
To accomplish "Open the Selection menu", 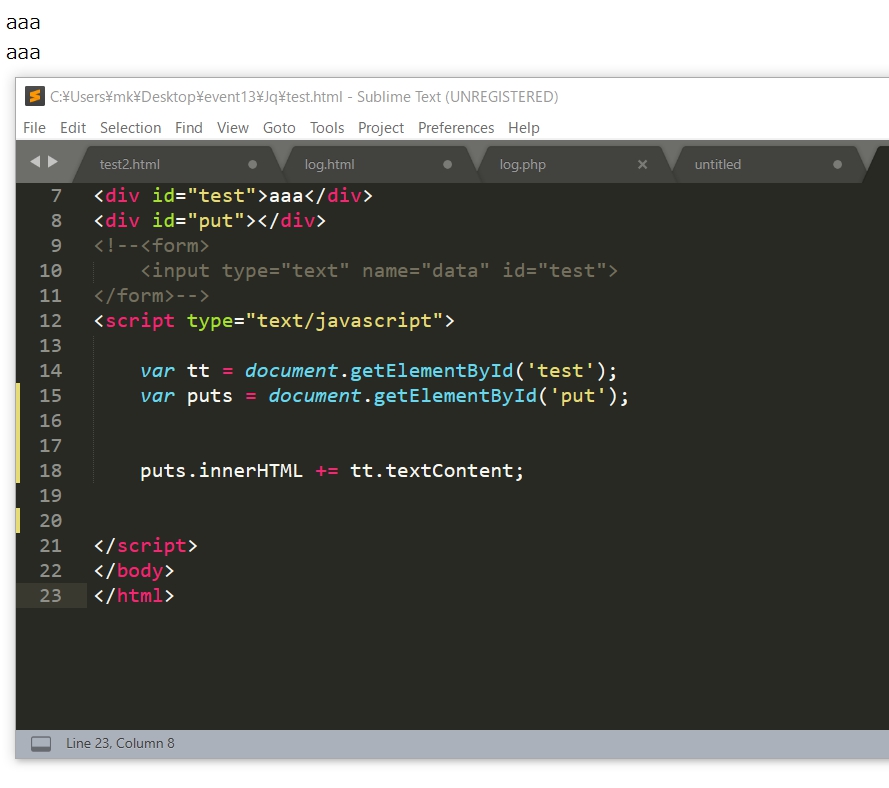I will pos(130,127).
